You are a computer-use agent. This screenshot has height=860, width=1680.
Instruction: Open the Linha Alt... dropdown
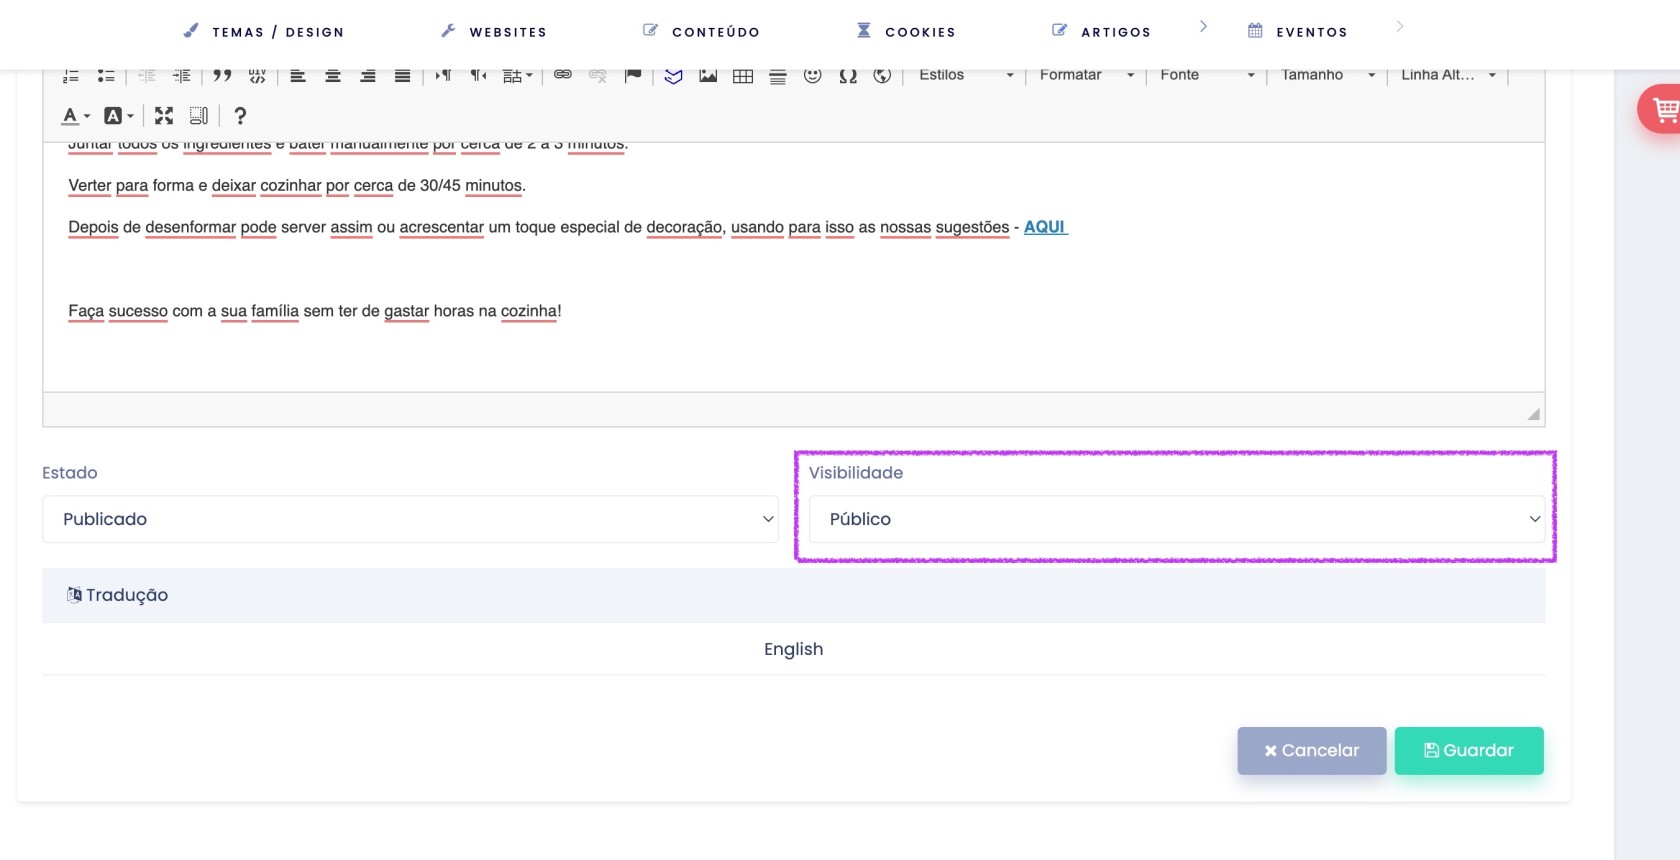point(1448,75)
